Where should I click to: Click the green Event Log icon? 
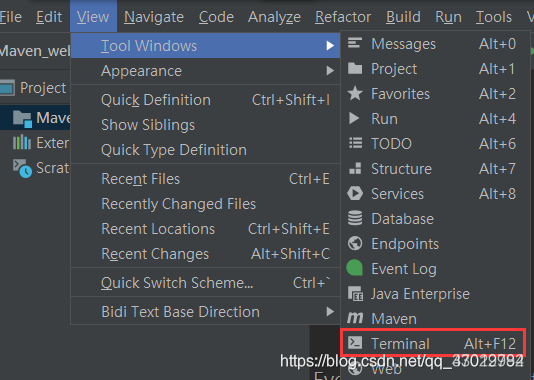tap(355, 268)
